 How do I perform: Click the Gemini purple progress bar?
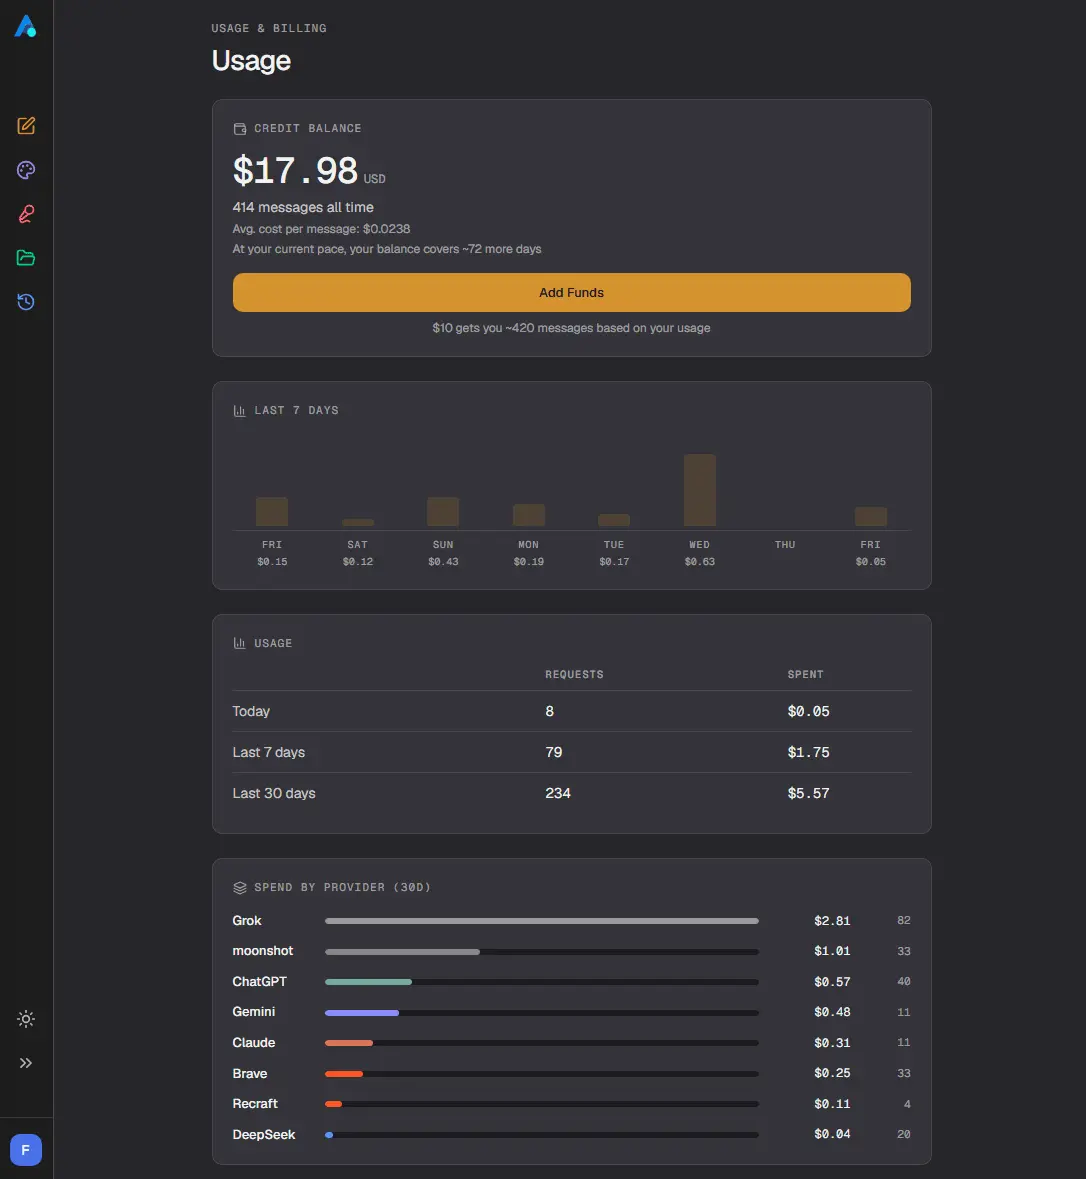[541, 1013]
